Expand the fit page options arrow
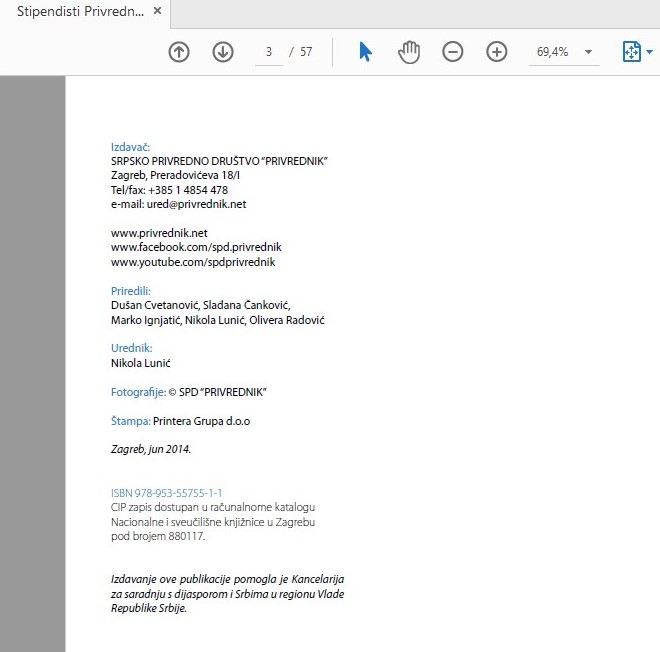 pyautogui.click(x=650, y=52)
